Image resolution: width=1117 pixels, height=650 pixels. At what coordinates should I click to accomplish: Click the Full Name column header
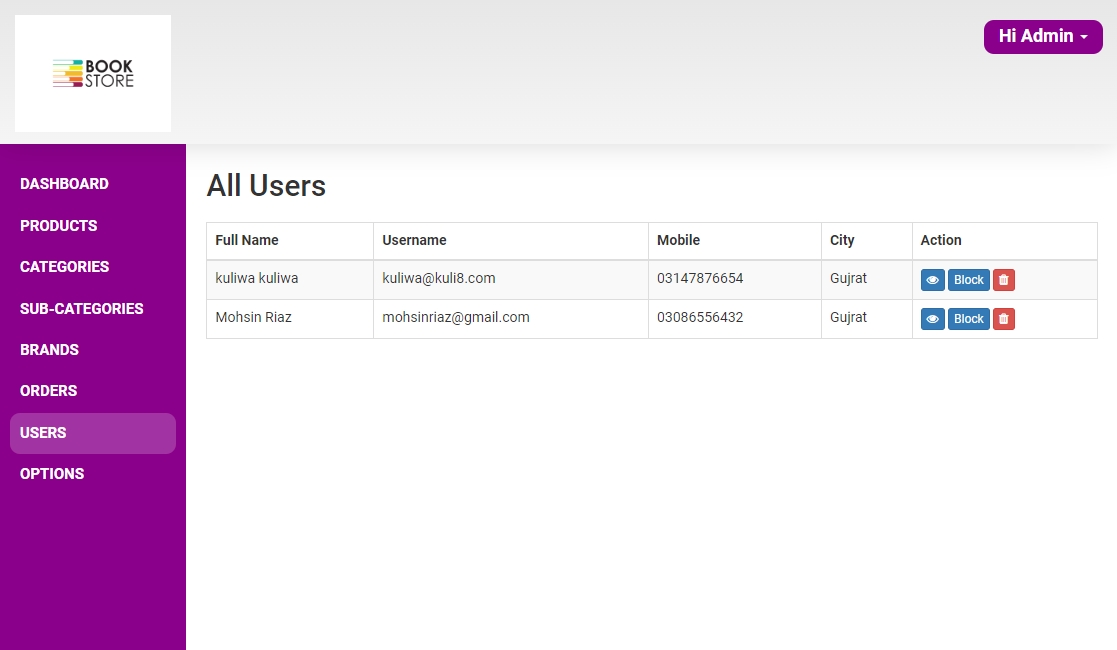(247, 240)
